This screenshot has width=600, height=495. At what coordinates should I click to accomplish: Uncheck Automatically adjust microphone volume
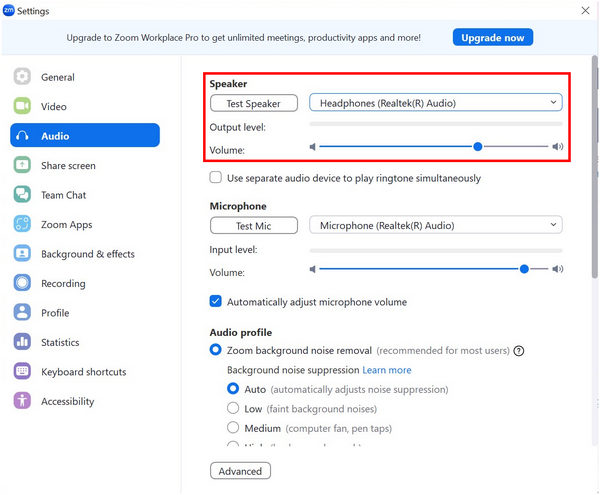tap(215, 301)
